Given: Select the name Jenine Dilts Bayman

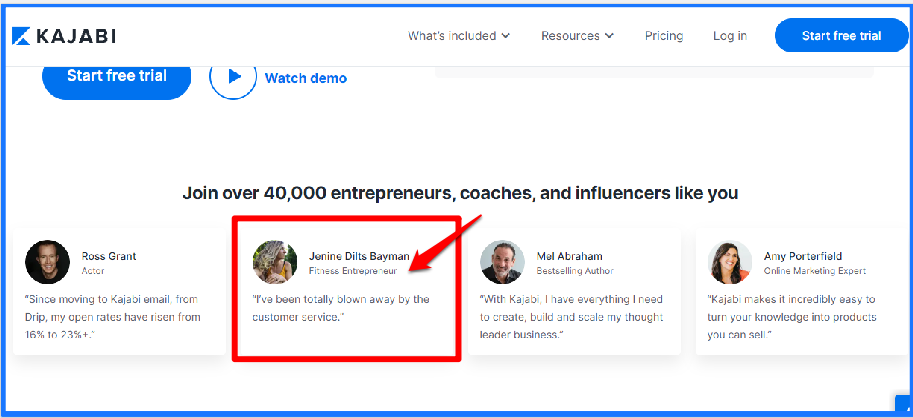Looking at the screenshot, I should tap(359, 256).
